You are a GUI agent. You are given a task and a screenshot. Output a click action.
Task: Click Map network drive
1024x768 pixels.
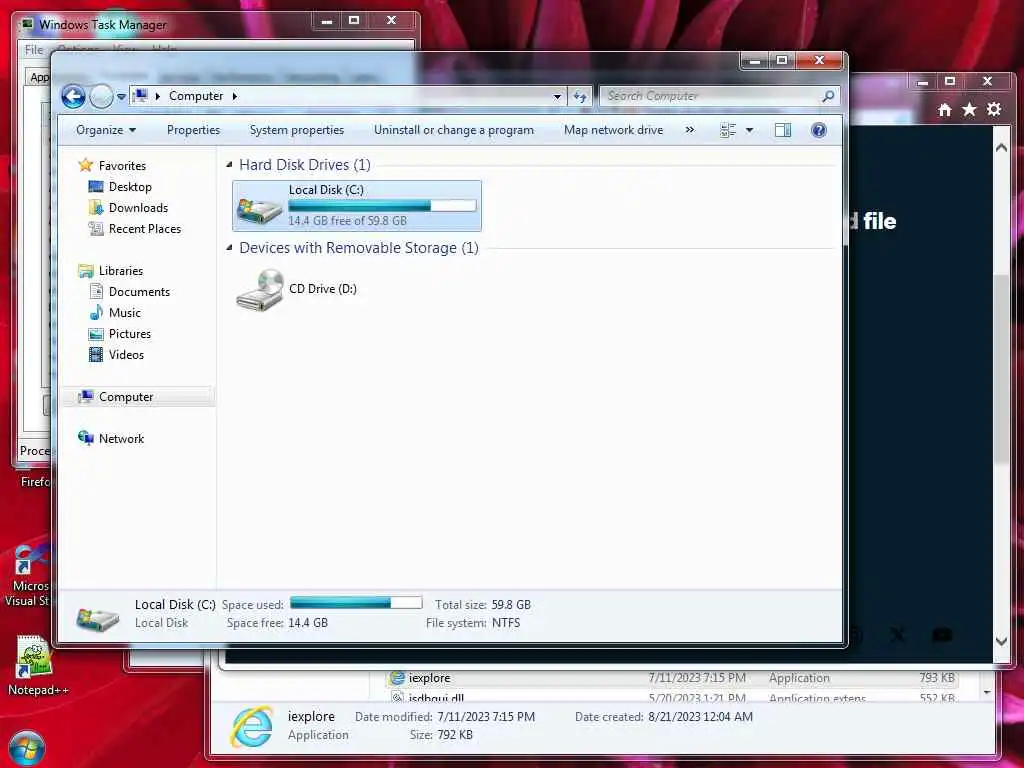(x=613, y=130)
